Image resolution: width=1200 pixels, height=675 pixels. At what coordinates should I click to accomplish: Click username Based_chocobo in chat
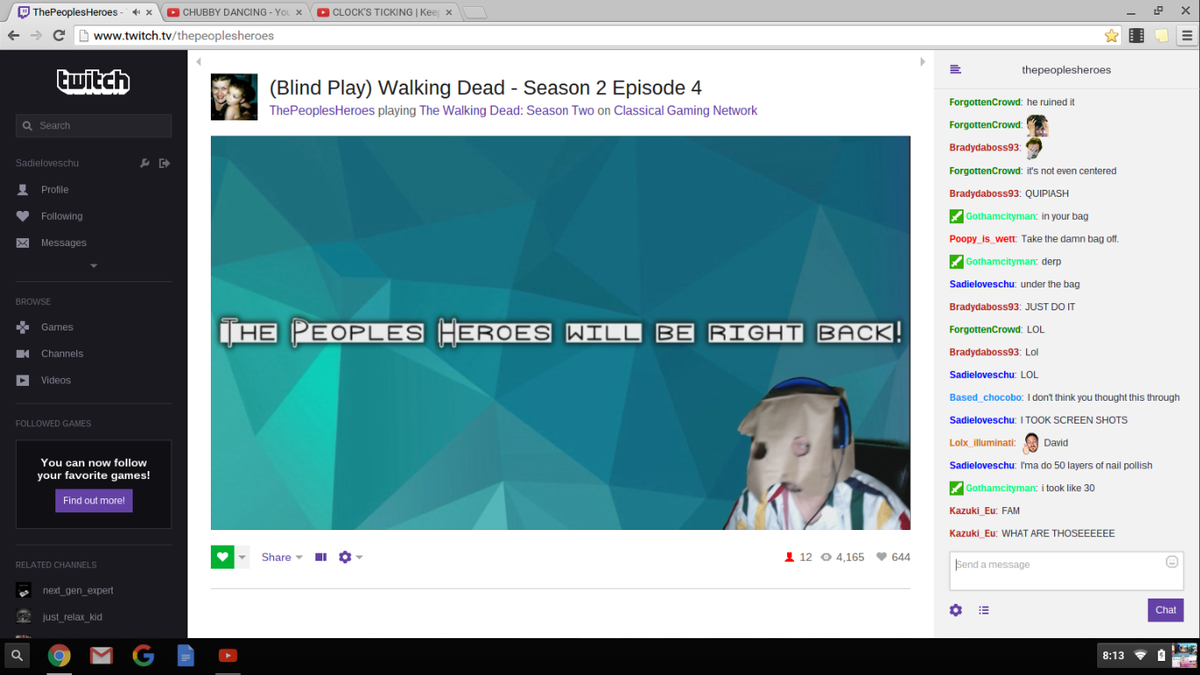(x=986, y=397)
